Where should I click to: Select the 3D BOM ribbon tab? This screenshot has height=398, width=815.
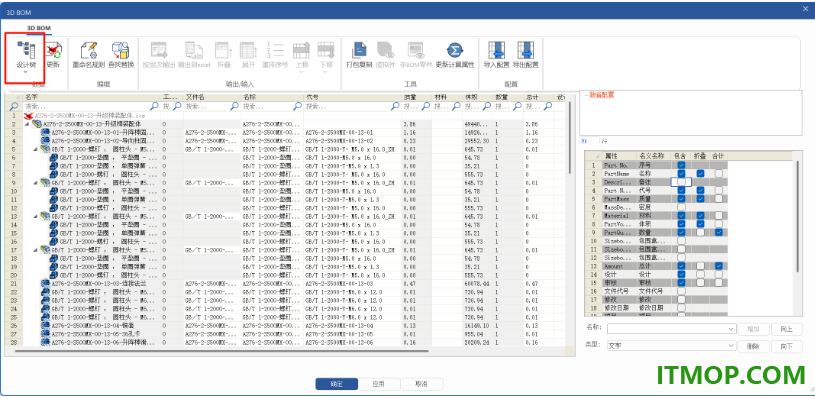pos(39,28)
